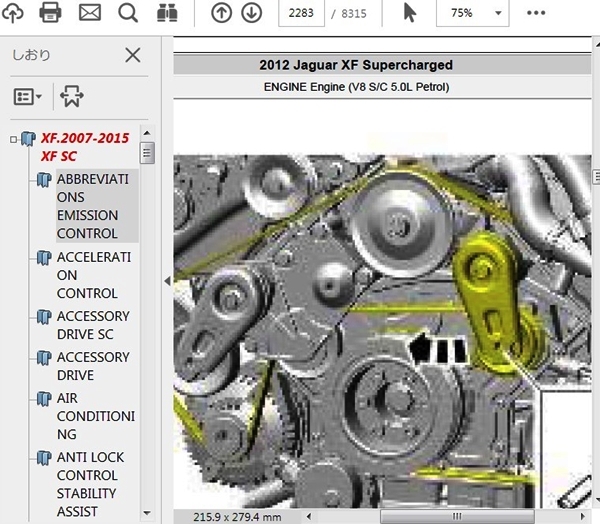600x524 pixels.
Task: Open the ANTI LOCK CONTROL STABILITY ASSIST bookmark
Action: tap(91, 484)
